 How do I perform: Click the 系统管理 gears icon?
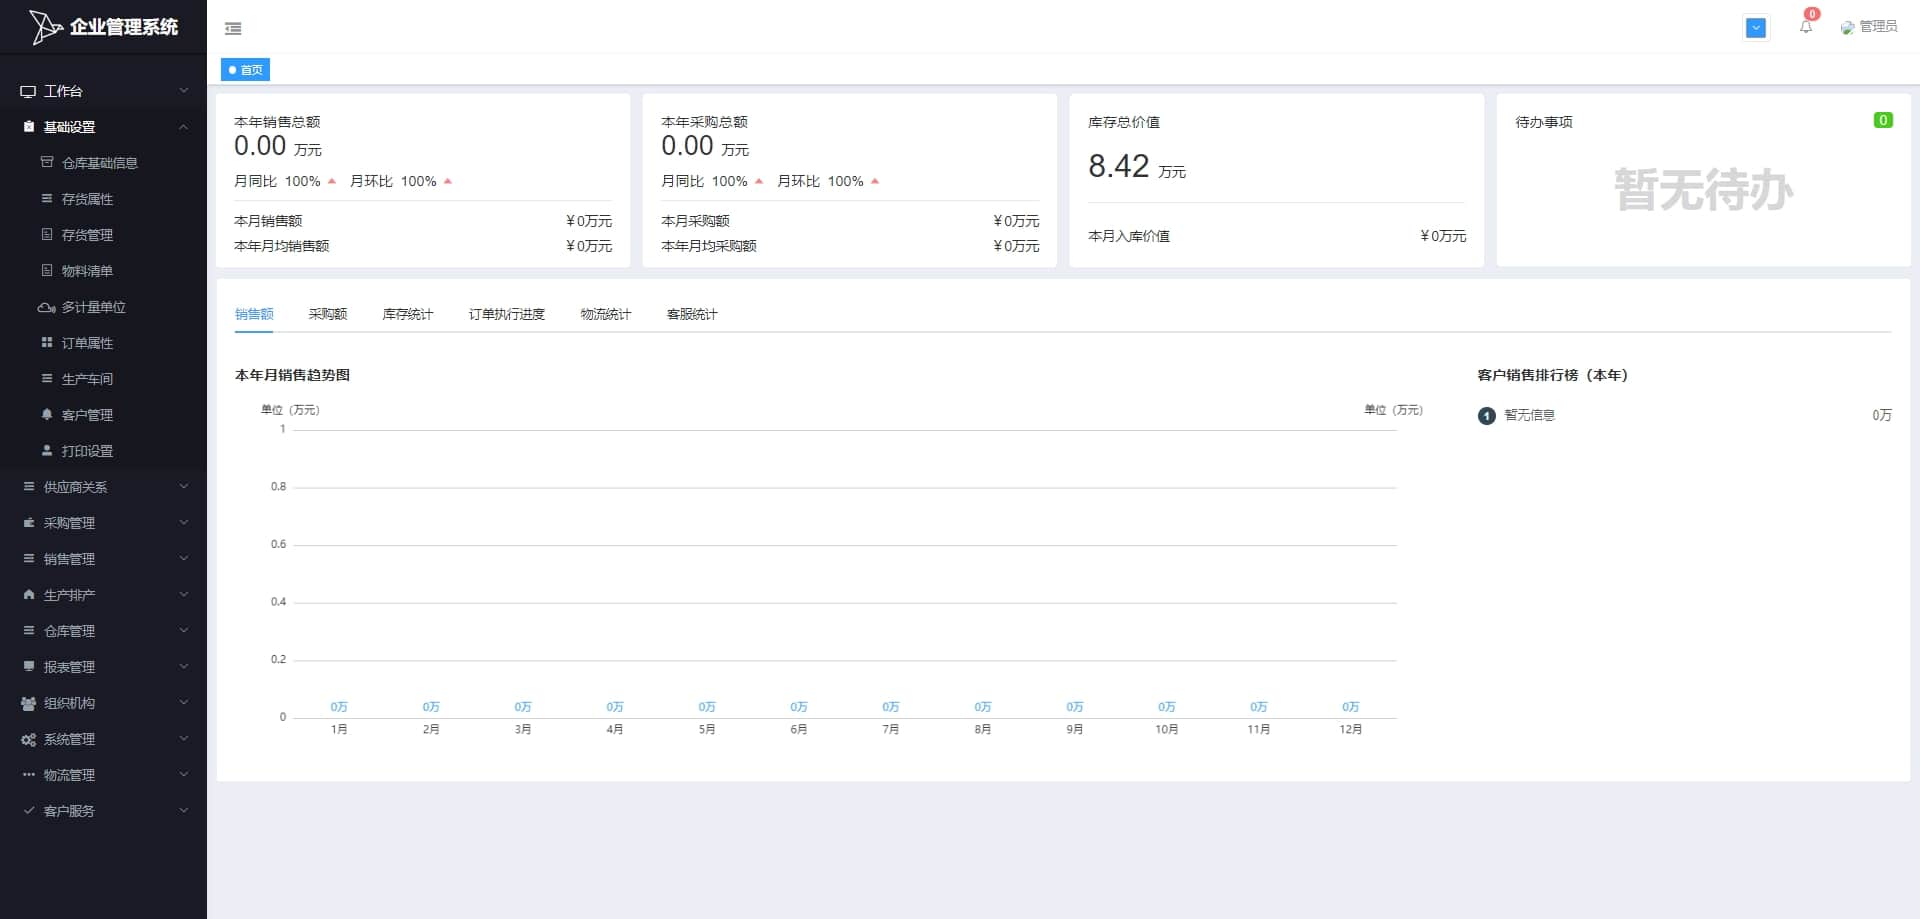(x=29, y=739)
